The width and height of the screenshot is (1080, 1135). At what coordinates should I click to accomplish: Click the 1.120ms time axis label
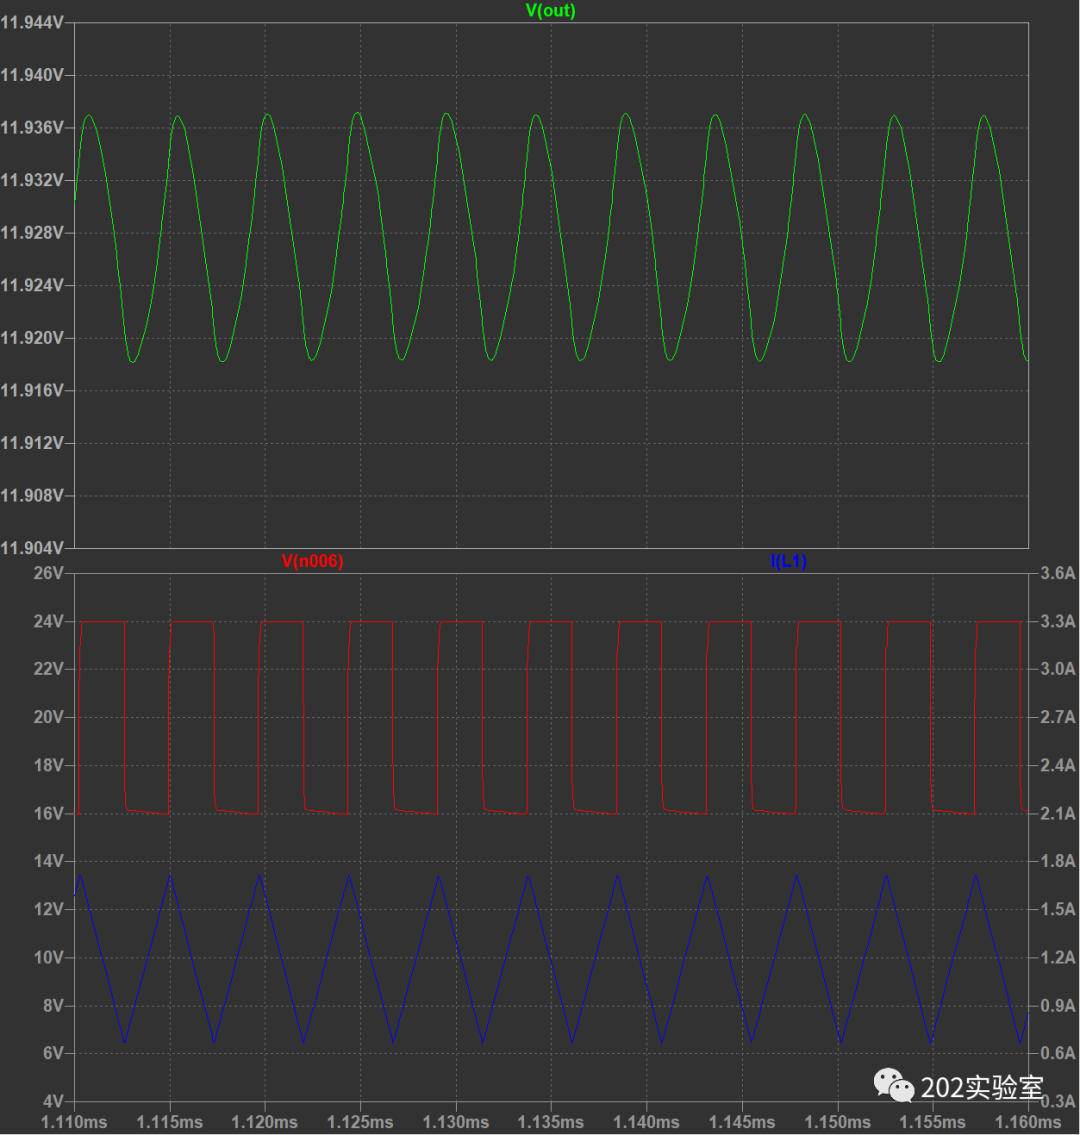tap(265, 1123)
